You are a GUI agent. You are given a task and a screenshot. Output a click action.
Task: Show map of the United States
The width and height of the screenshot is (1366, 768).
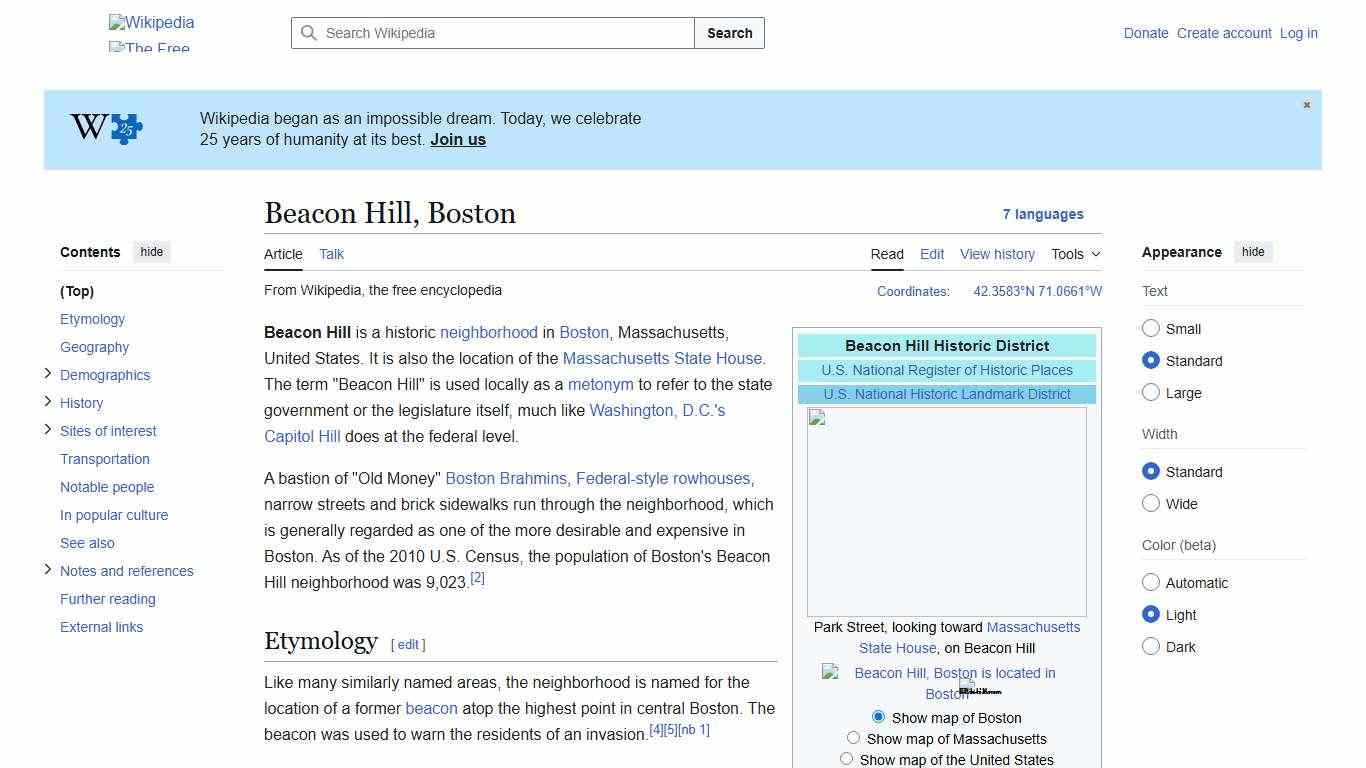847,758
